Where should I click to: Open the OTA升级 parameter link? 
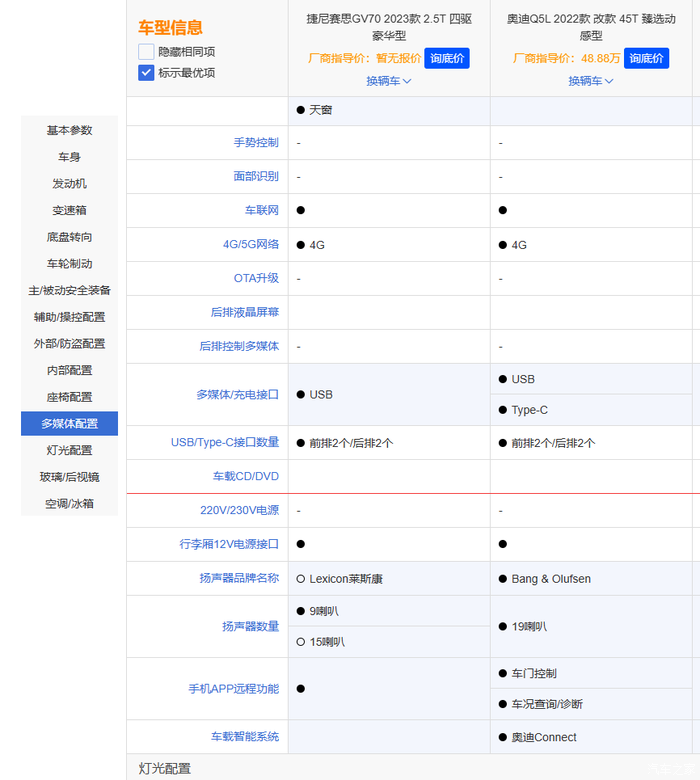coord(256,278)
